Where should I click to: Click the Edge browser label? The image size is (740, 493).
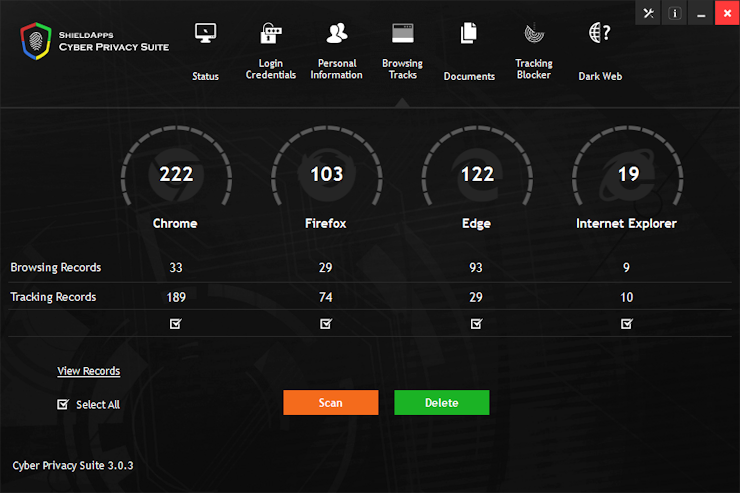476,224
